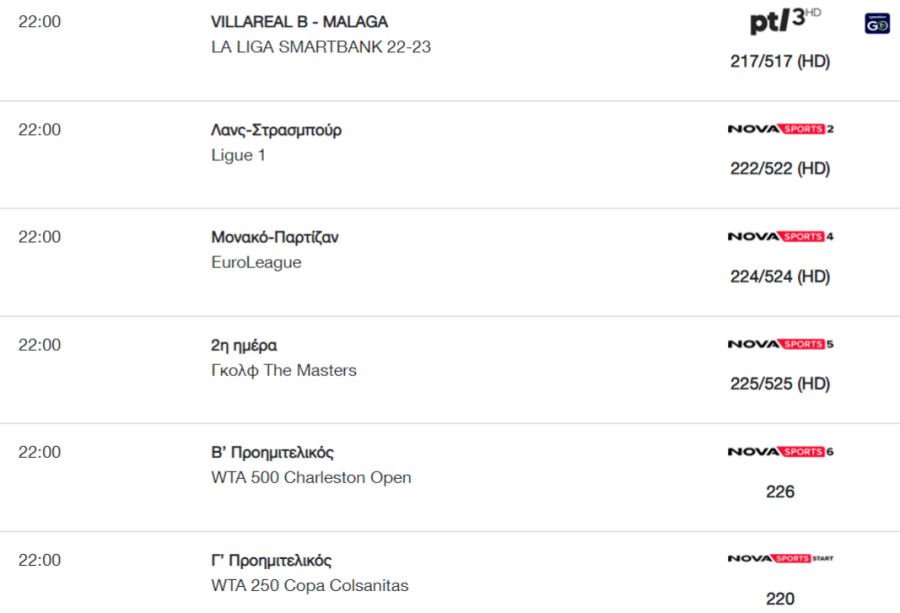Open the GO streaming app icon
This screenshot has width=900, height=613.
click(877, 24)
